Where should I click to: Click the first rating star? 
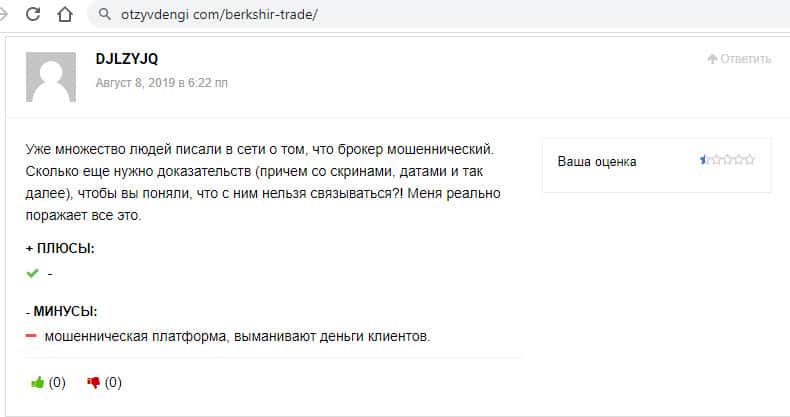(x=704, y=160)
